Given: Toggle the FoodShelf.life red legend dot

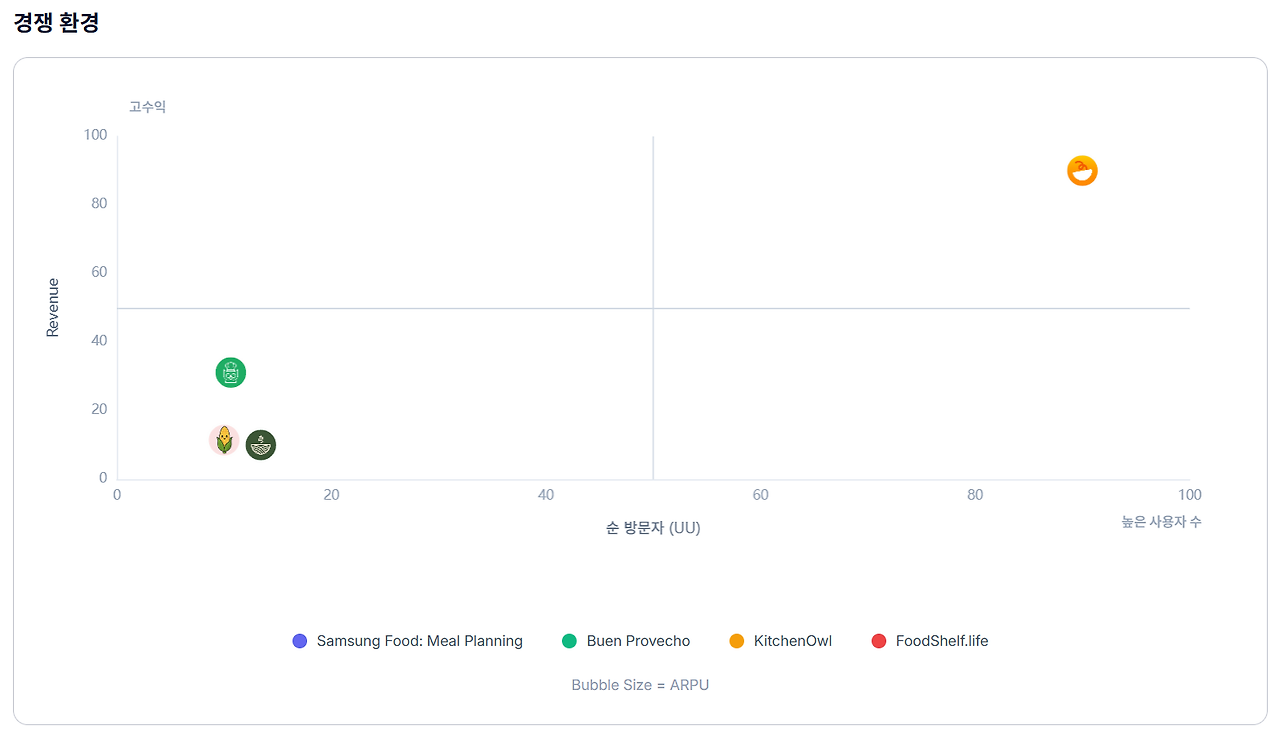Looking at the screenshot, I should click(x=879, y=641).
